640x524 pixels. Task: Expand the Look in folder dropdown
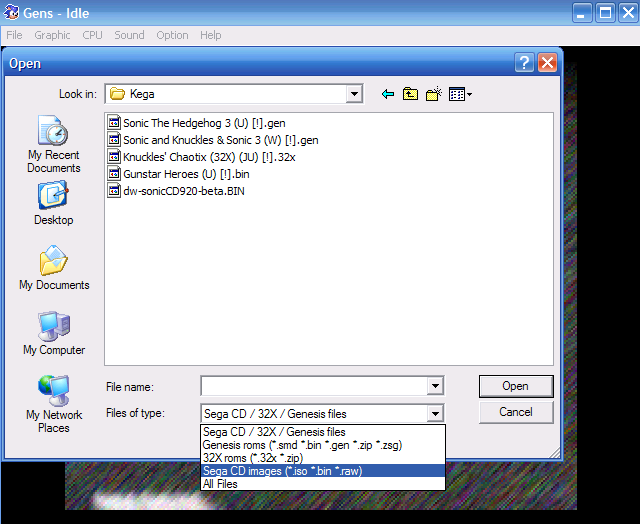[x=354, y=94]
